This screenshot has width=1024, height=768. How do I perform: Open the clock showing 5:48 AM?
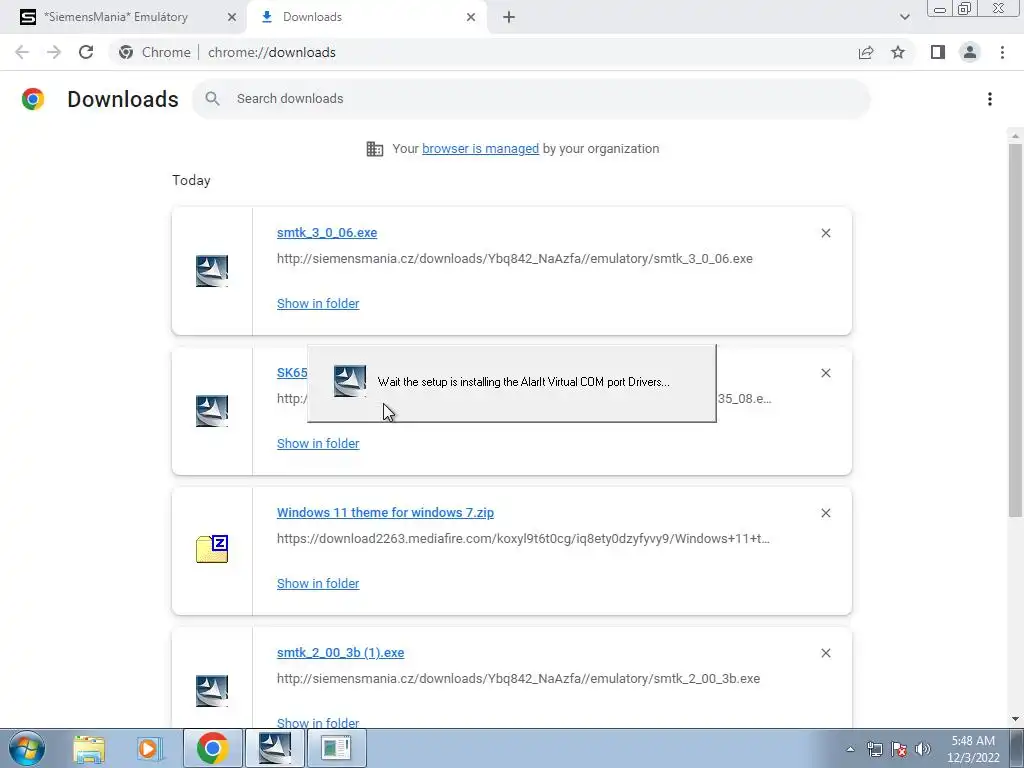(973, 748)
